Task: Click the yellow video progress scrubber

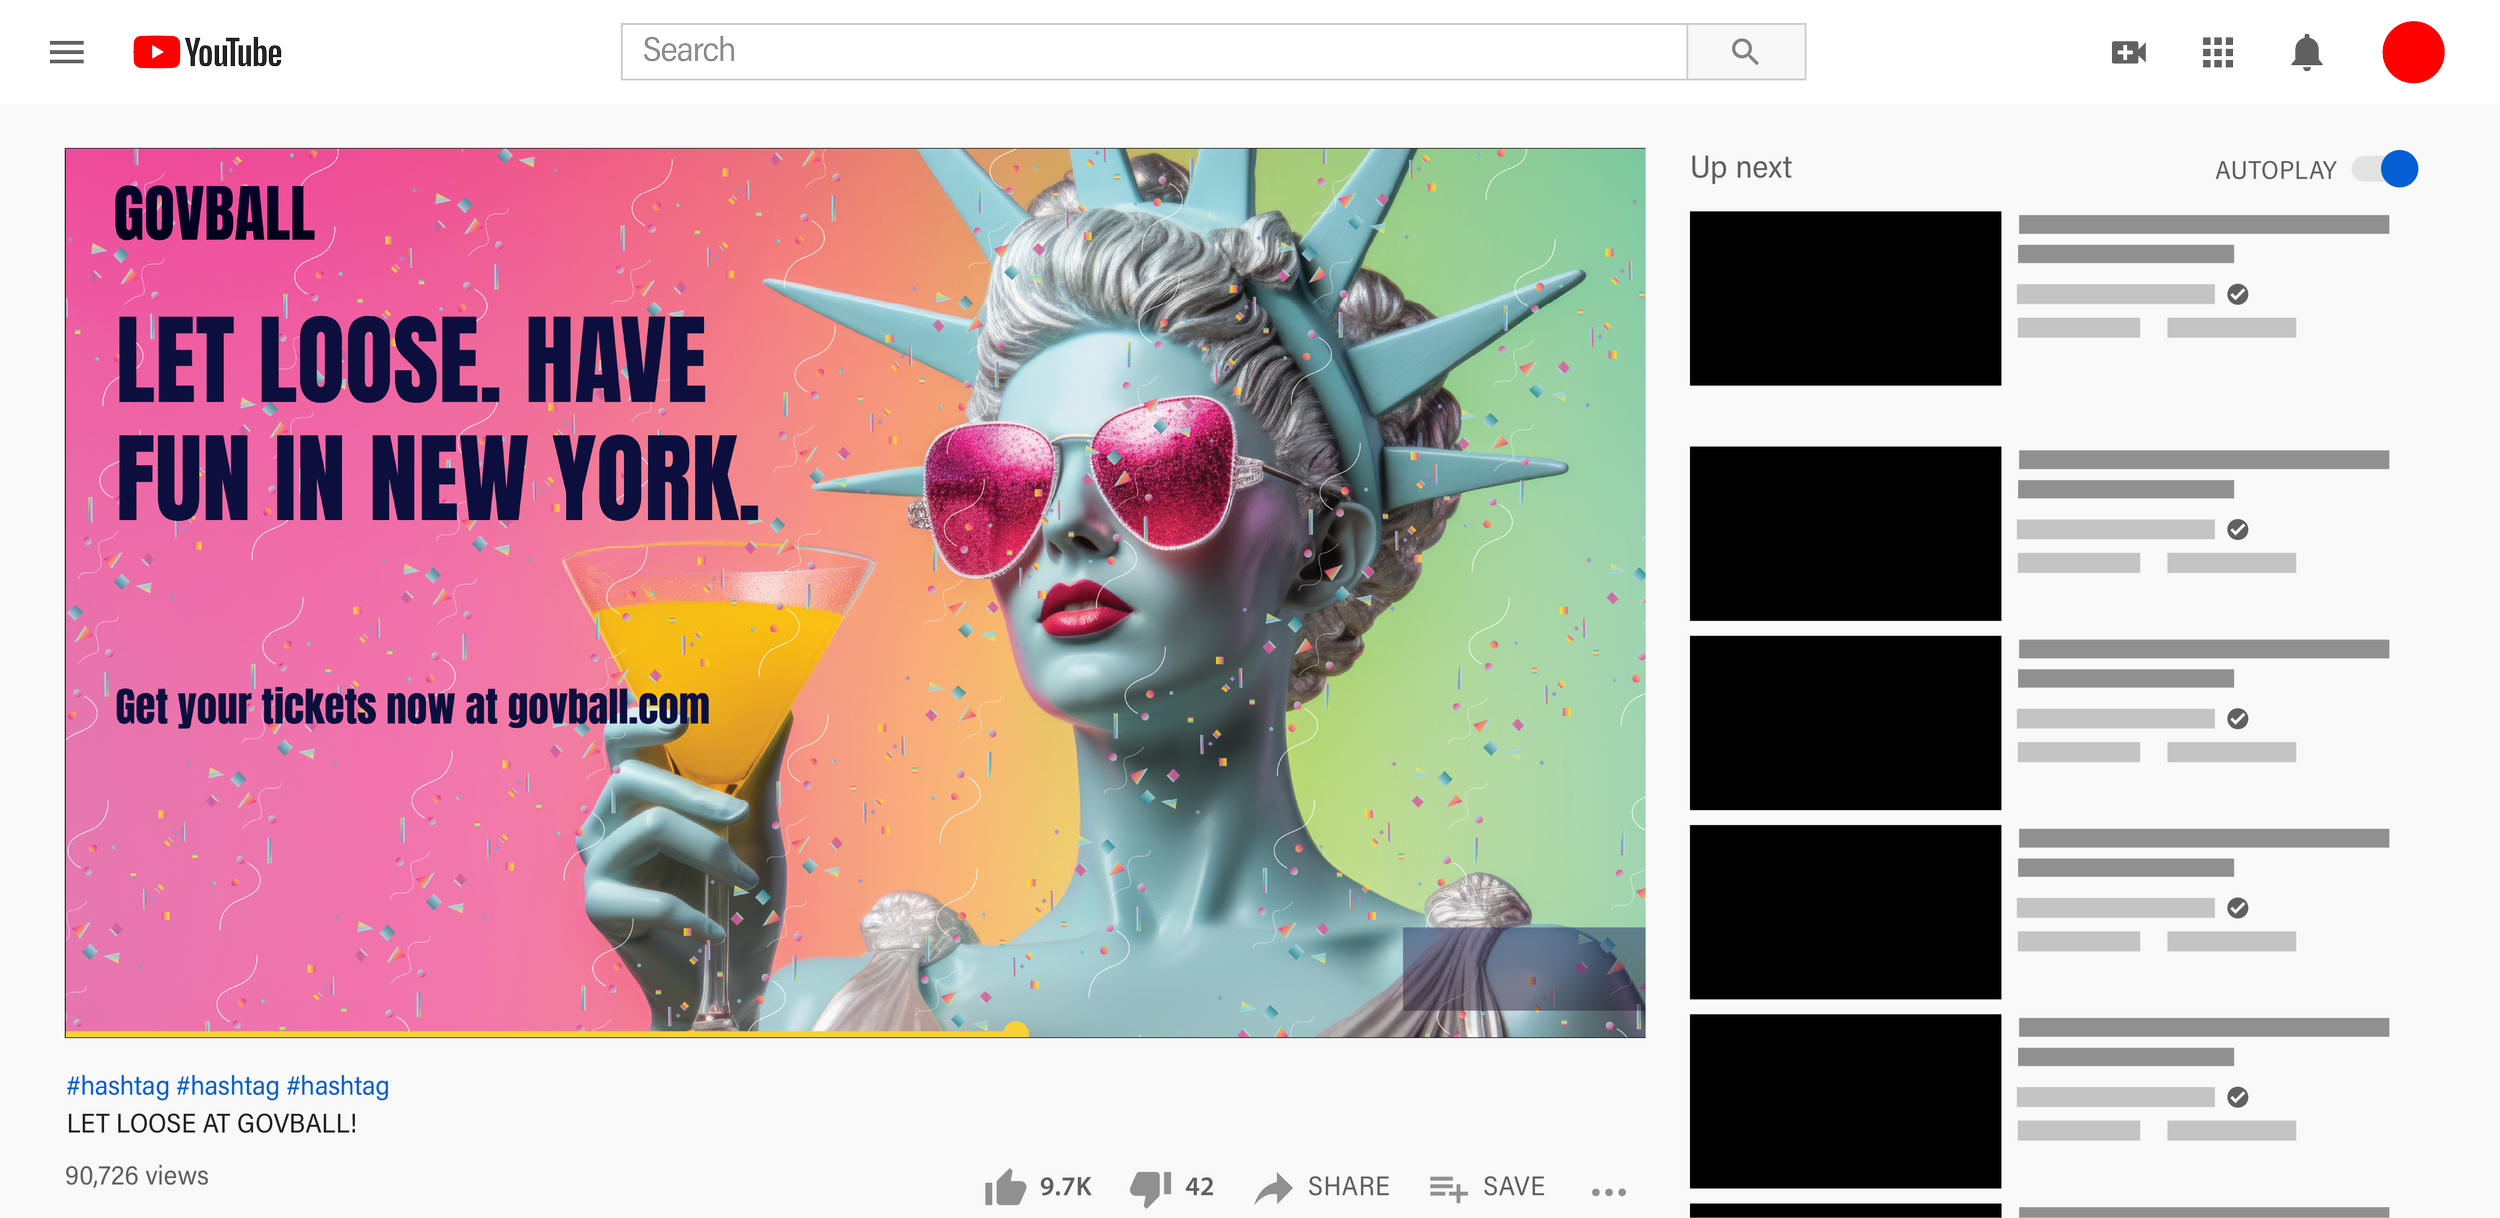Action: tap(1015, 1031)
